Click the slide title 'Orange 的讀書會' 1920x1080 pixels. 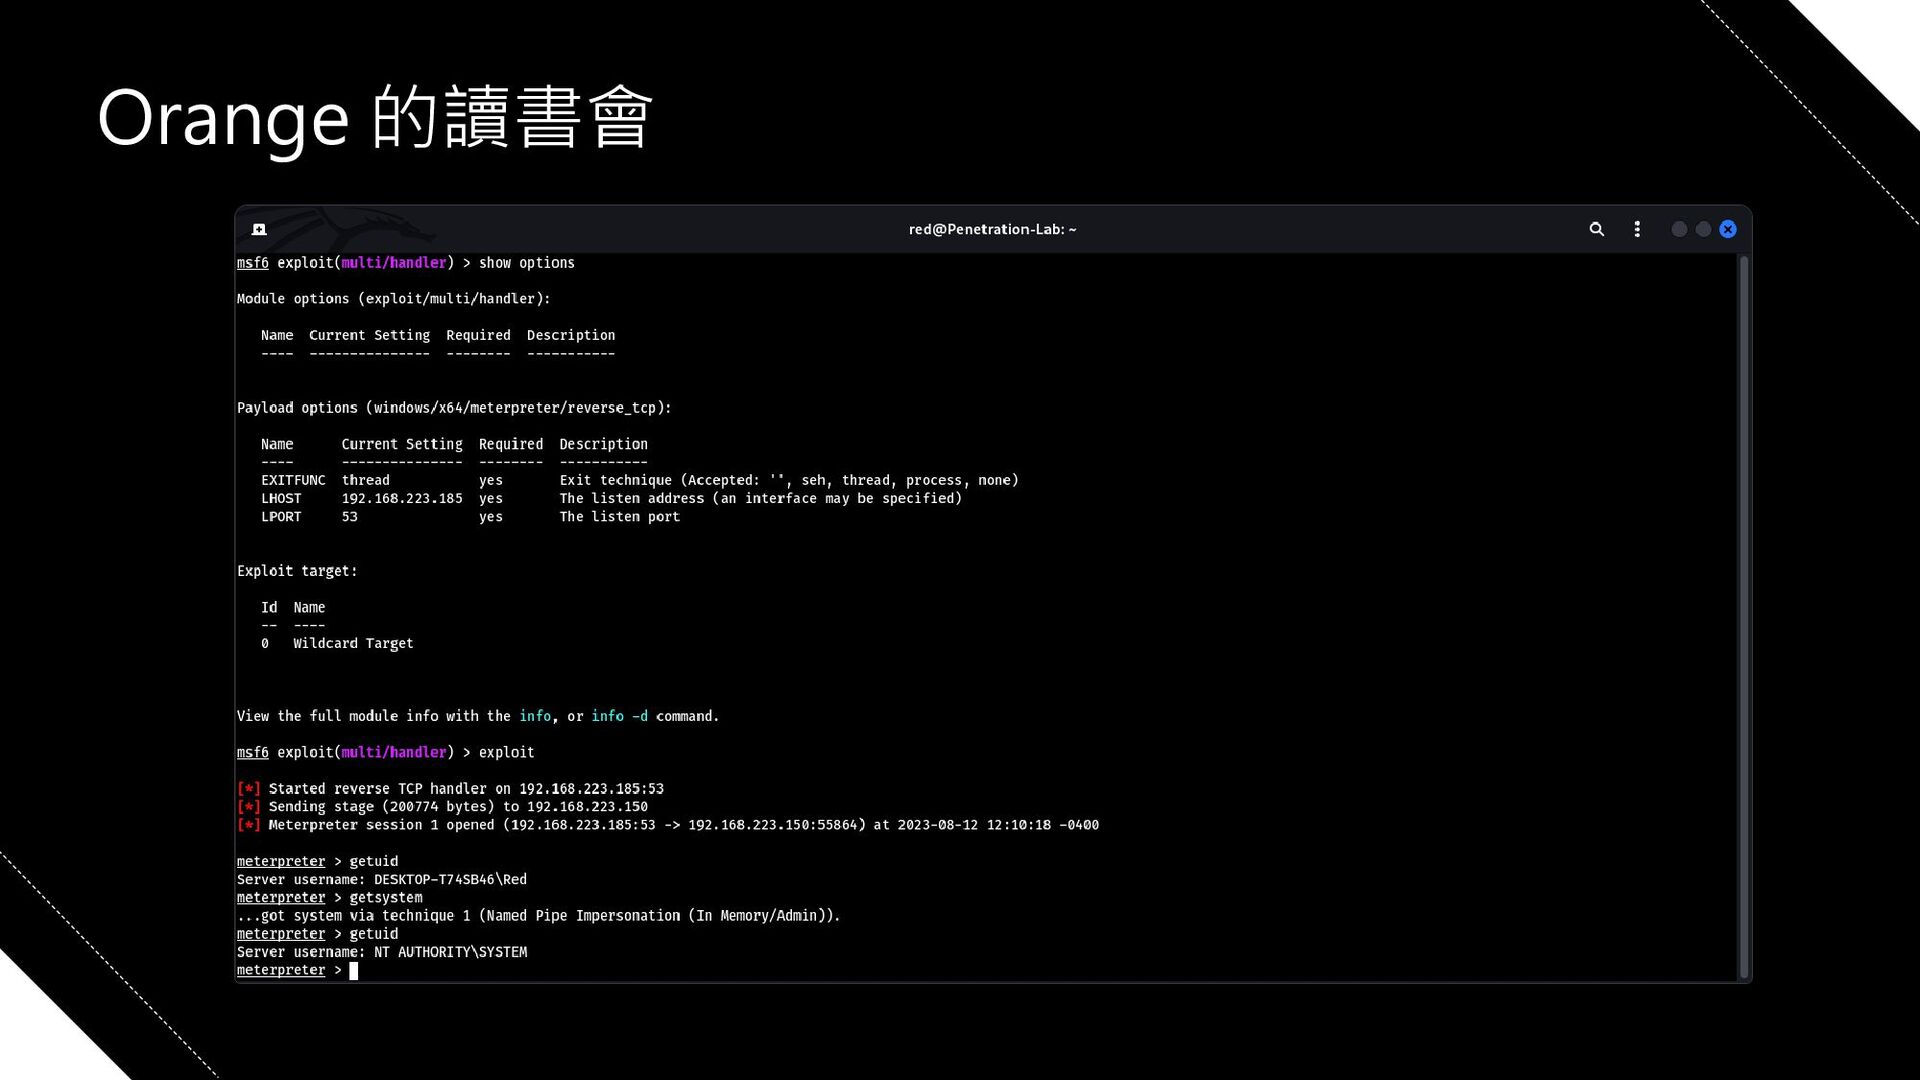coord(375,118)
